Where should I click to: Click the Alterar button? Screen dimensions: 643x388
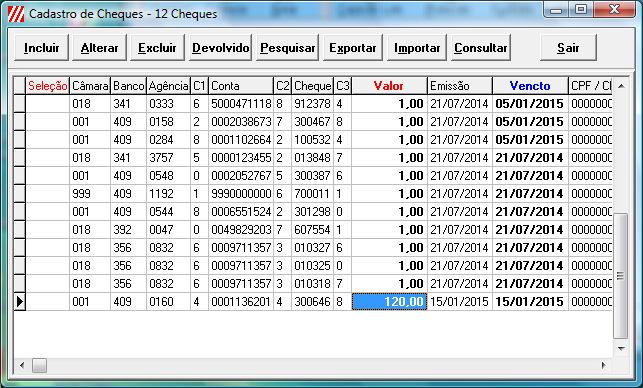pyautogui.click(x=99, y=48)
